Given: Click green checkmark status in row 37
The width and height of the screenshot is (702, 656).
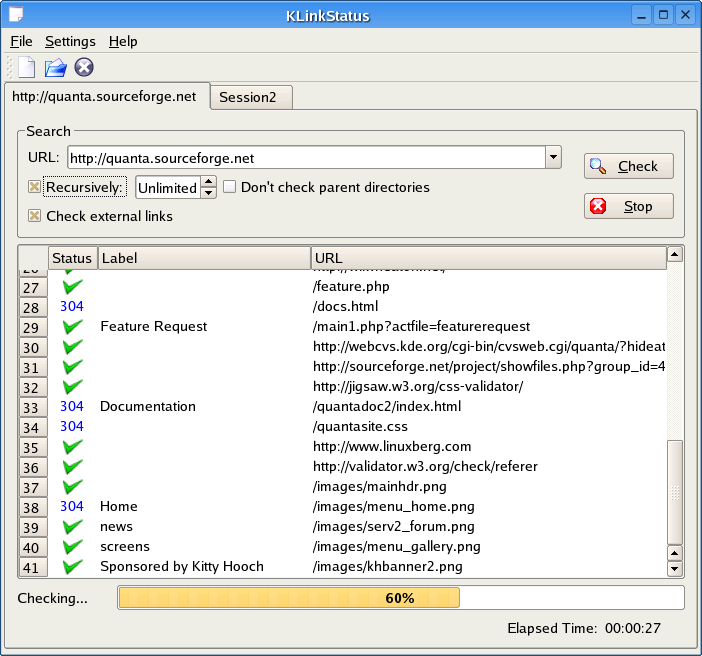Looking at the screenshot, I should click(72, 487).
